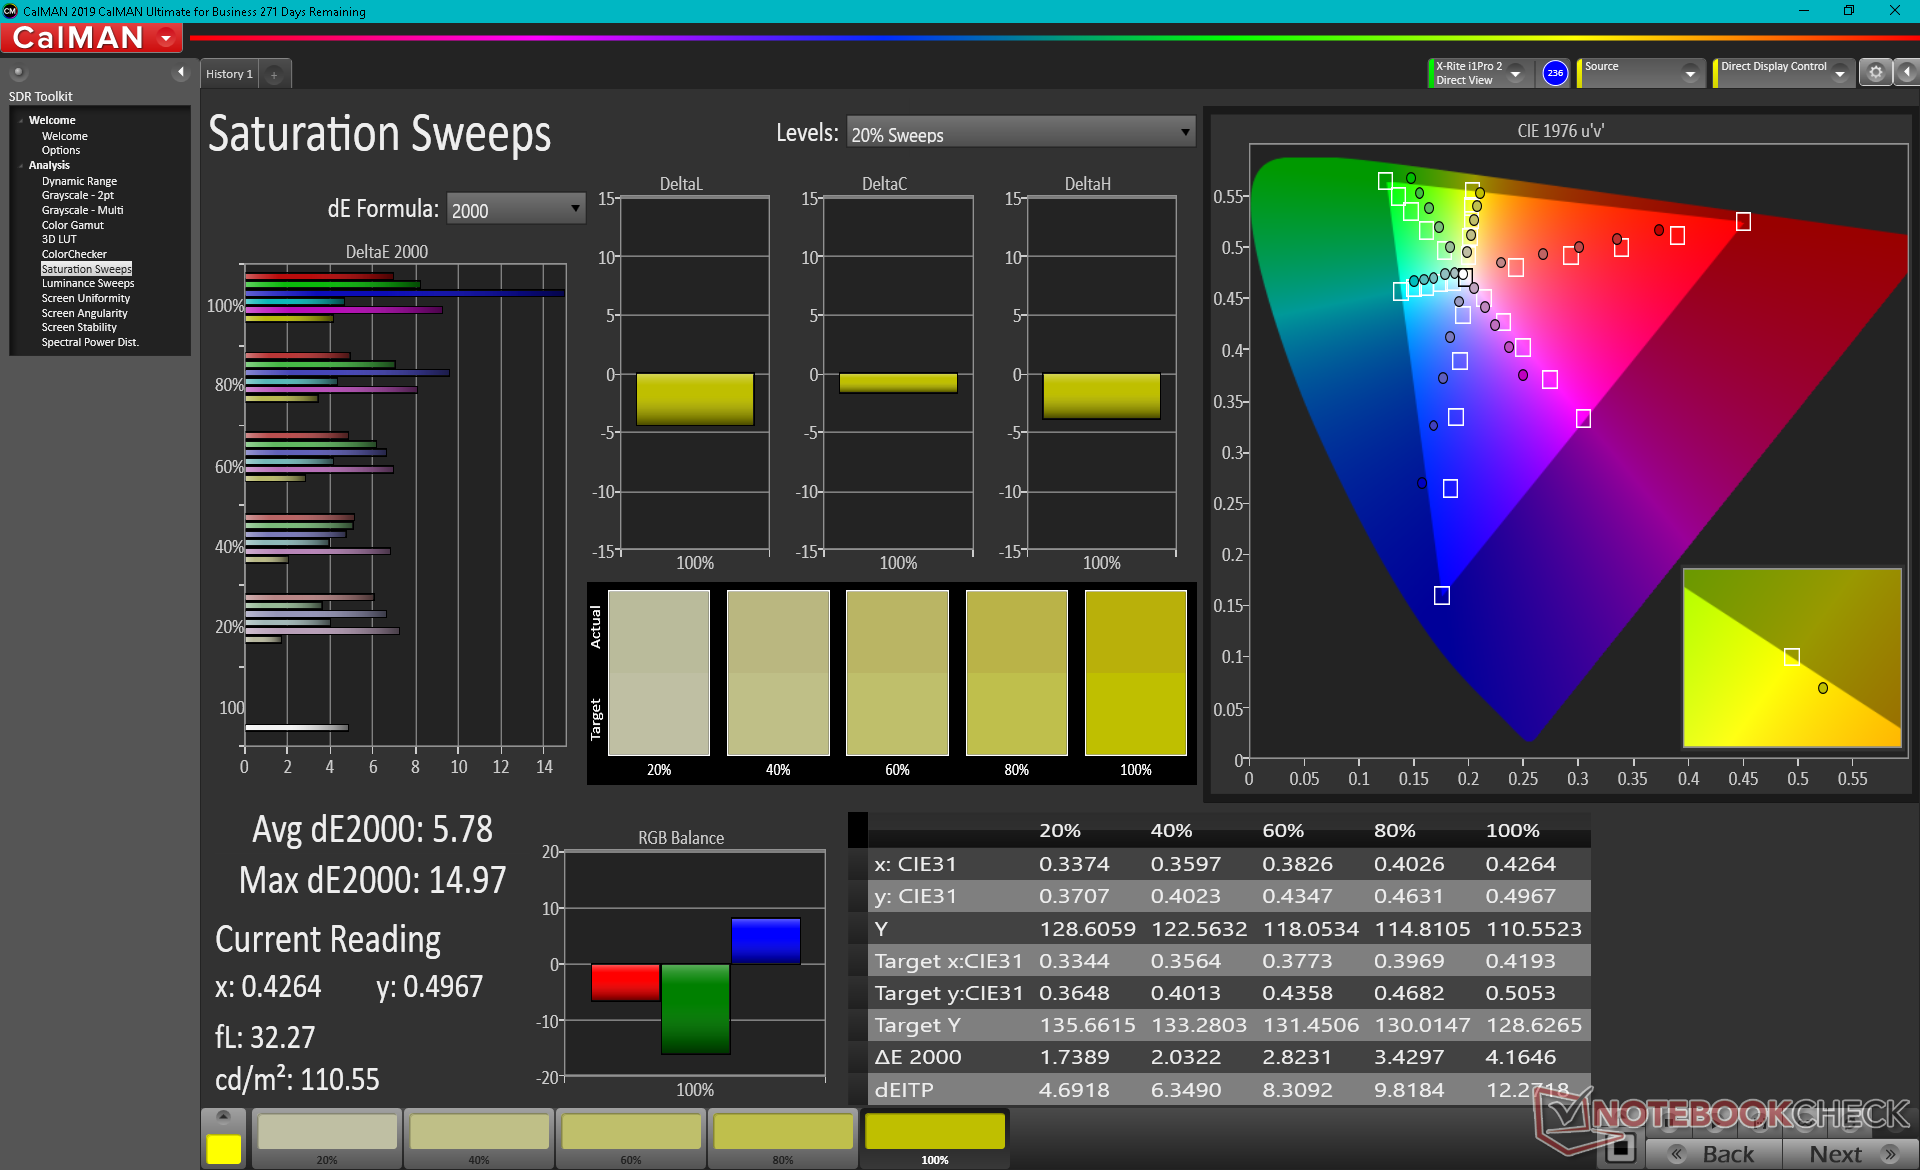Click the blue 236 meter mode circle
Screen dimensions: 1920x1170
point(1555,73)
